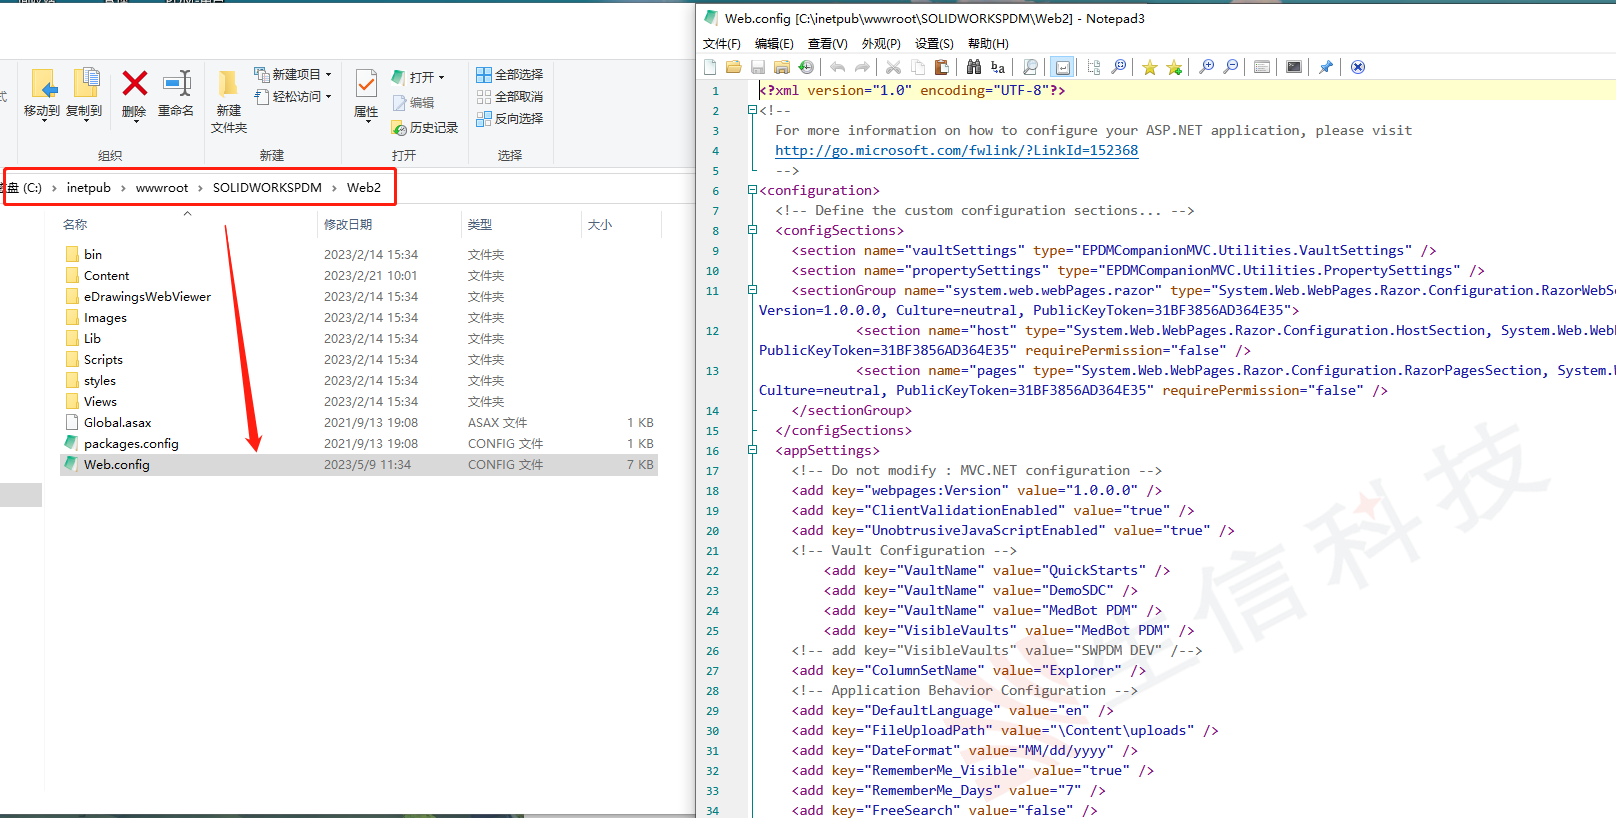Open the New item (新建项目) dropdown
Image resolution: width=1616 pixels, height=818 pixels.
tap(292, 74)
